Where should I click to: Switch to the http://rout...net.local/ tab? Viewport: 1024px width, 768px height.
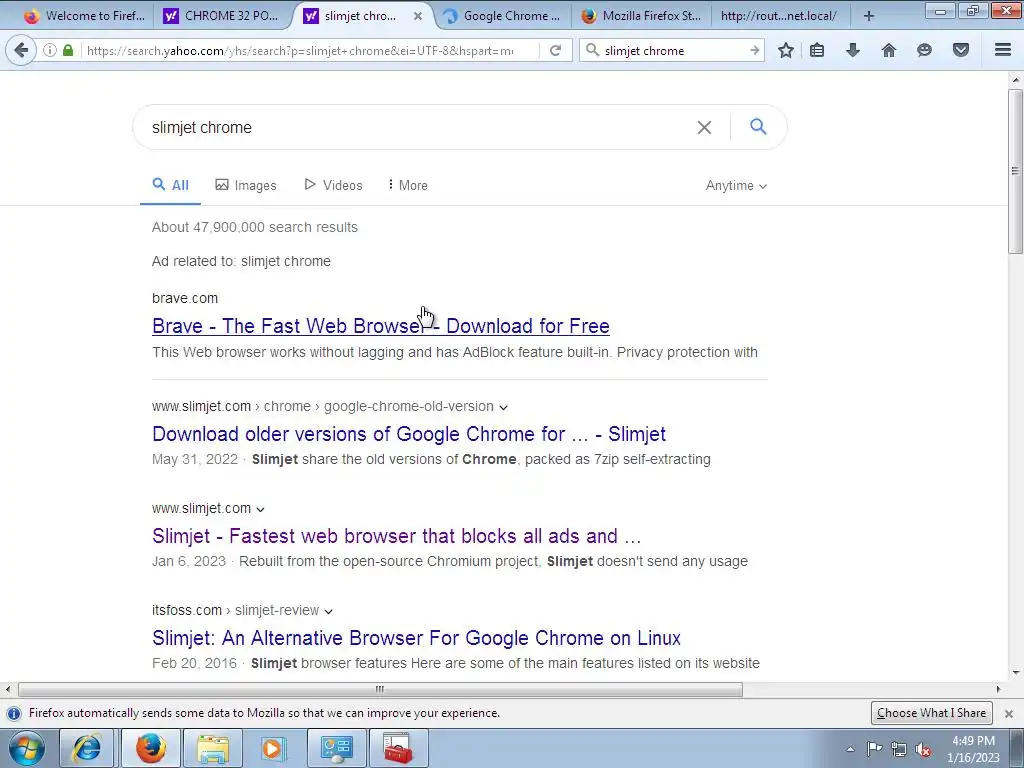click(x=778, y=16)
